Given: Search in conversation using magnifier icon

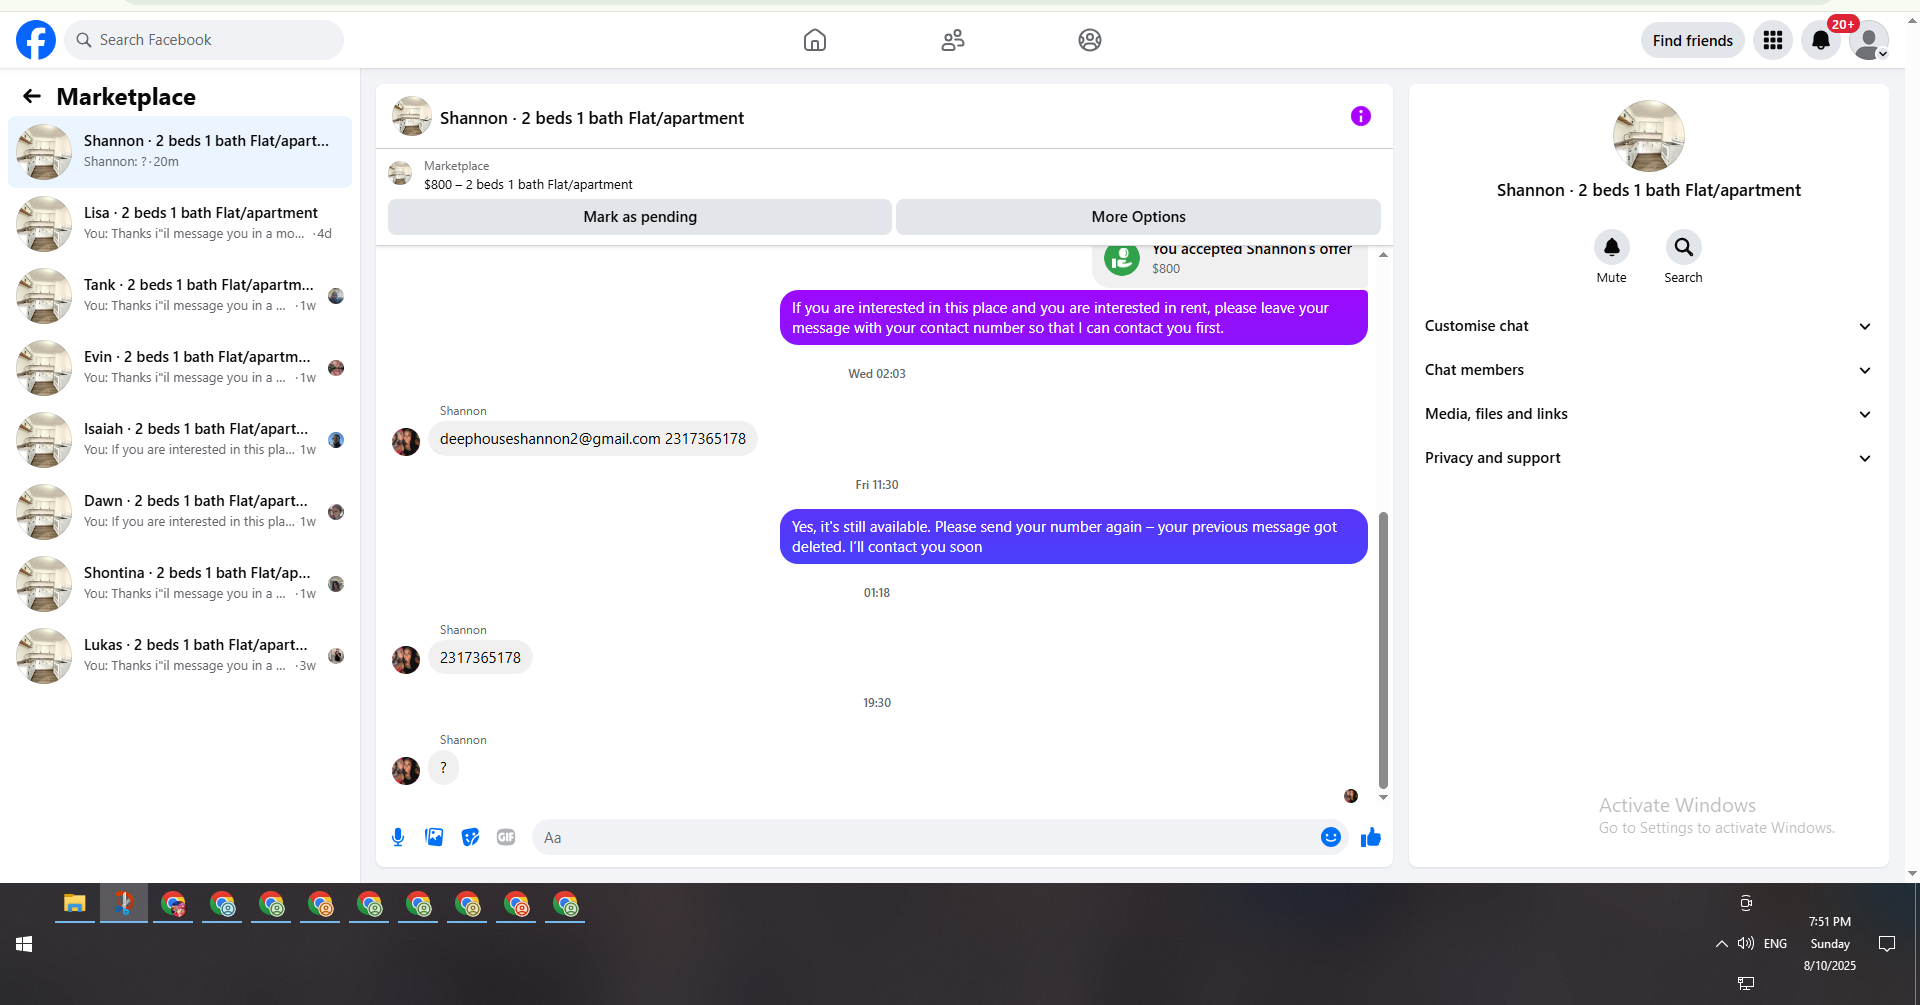Looking at the screenshot, I should coord(1684,247).
